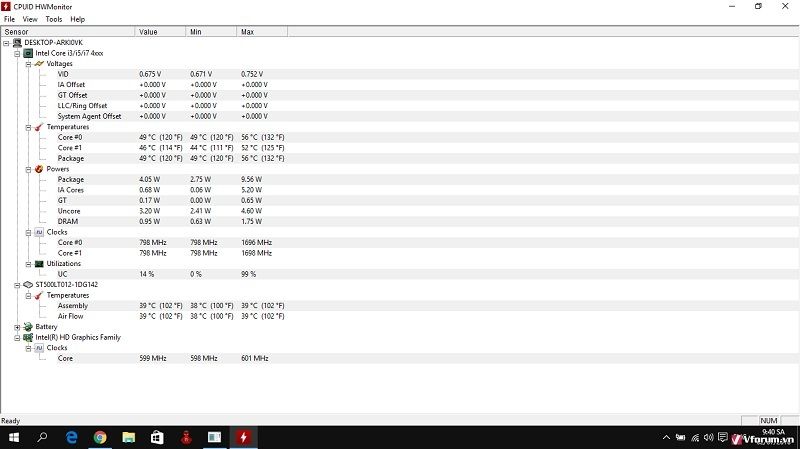Collapse the ST500LT012-1DG142 drive node

17,285
